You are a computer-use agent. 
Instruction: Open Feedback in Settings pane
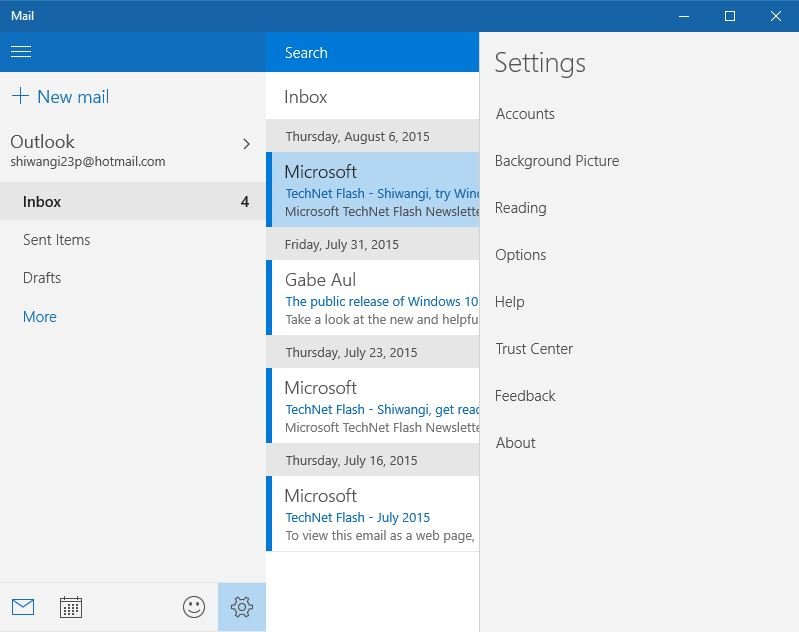[x=525, y=396]
